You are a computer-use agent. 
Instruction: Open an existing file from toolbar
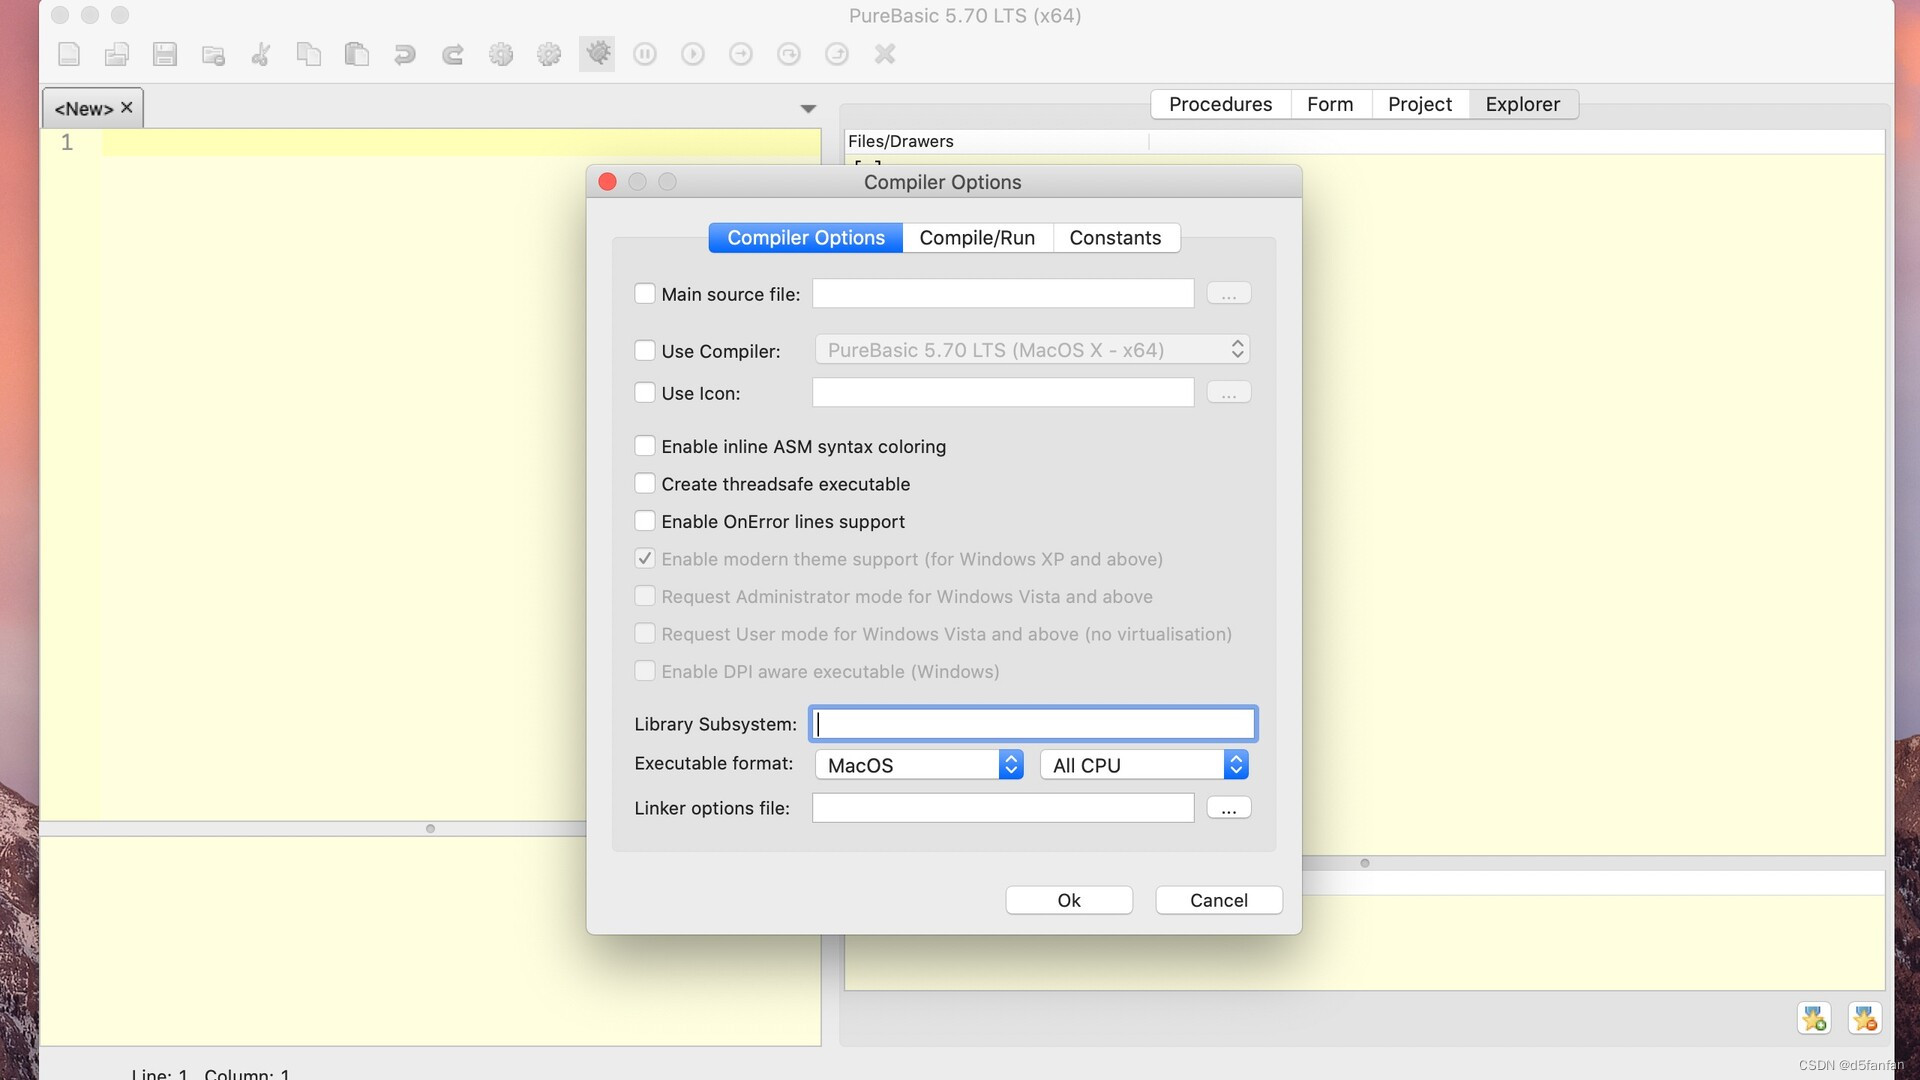click(117, 54)
